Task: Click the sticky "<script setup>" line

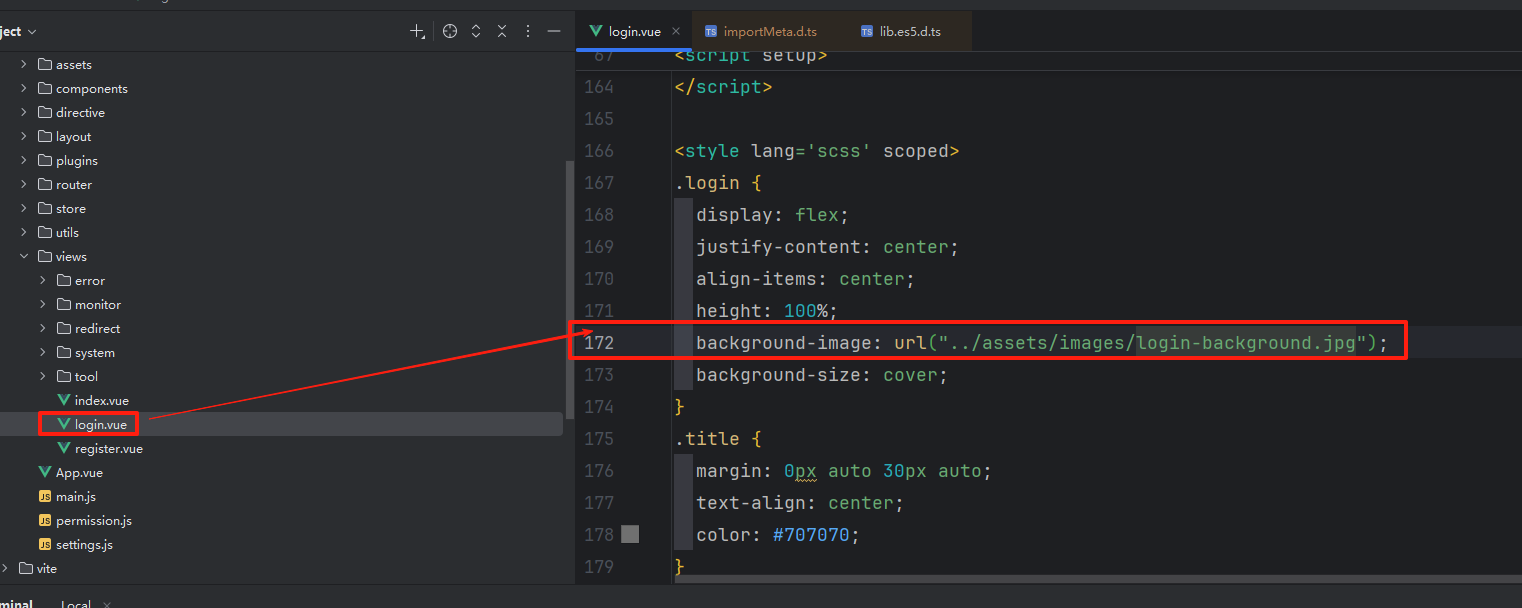Action: pos(750,57)
